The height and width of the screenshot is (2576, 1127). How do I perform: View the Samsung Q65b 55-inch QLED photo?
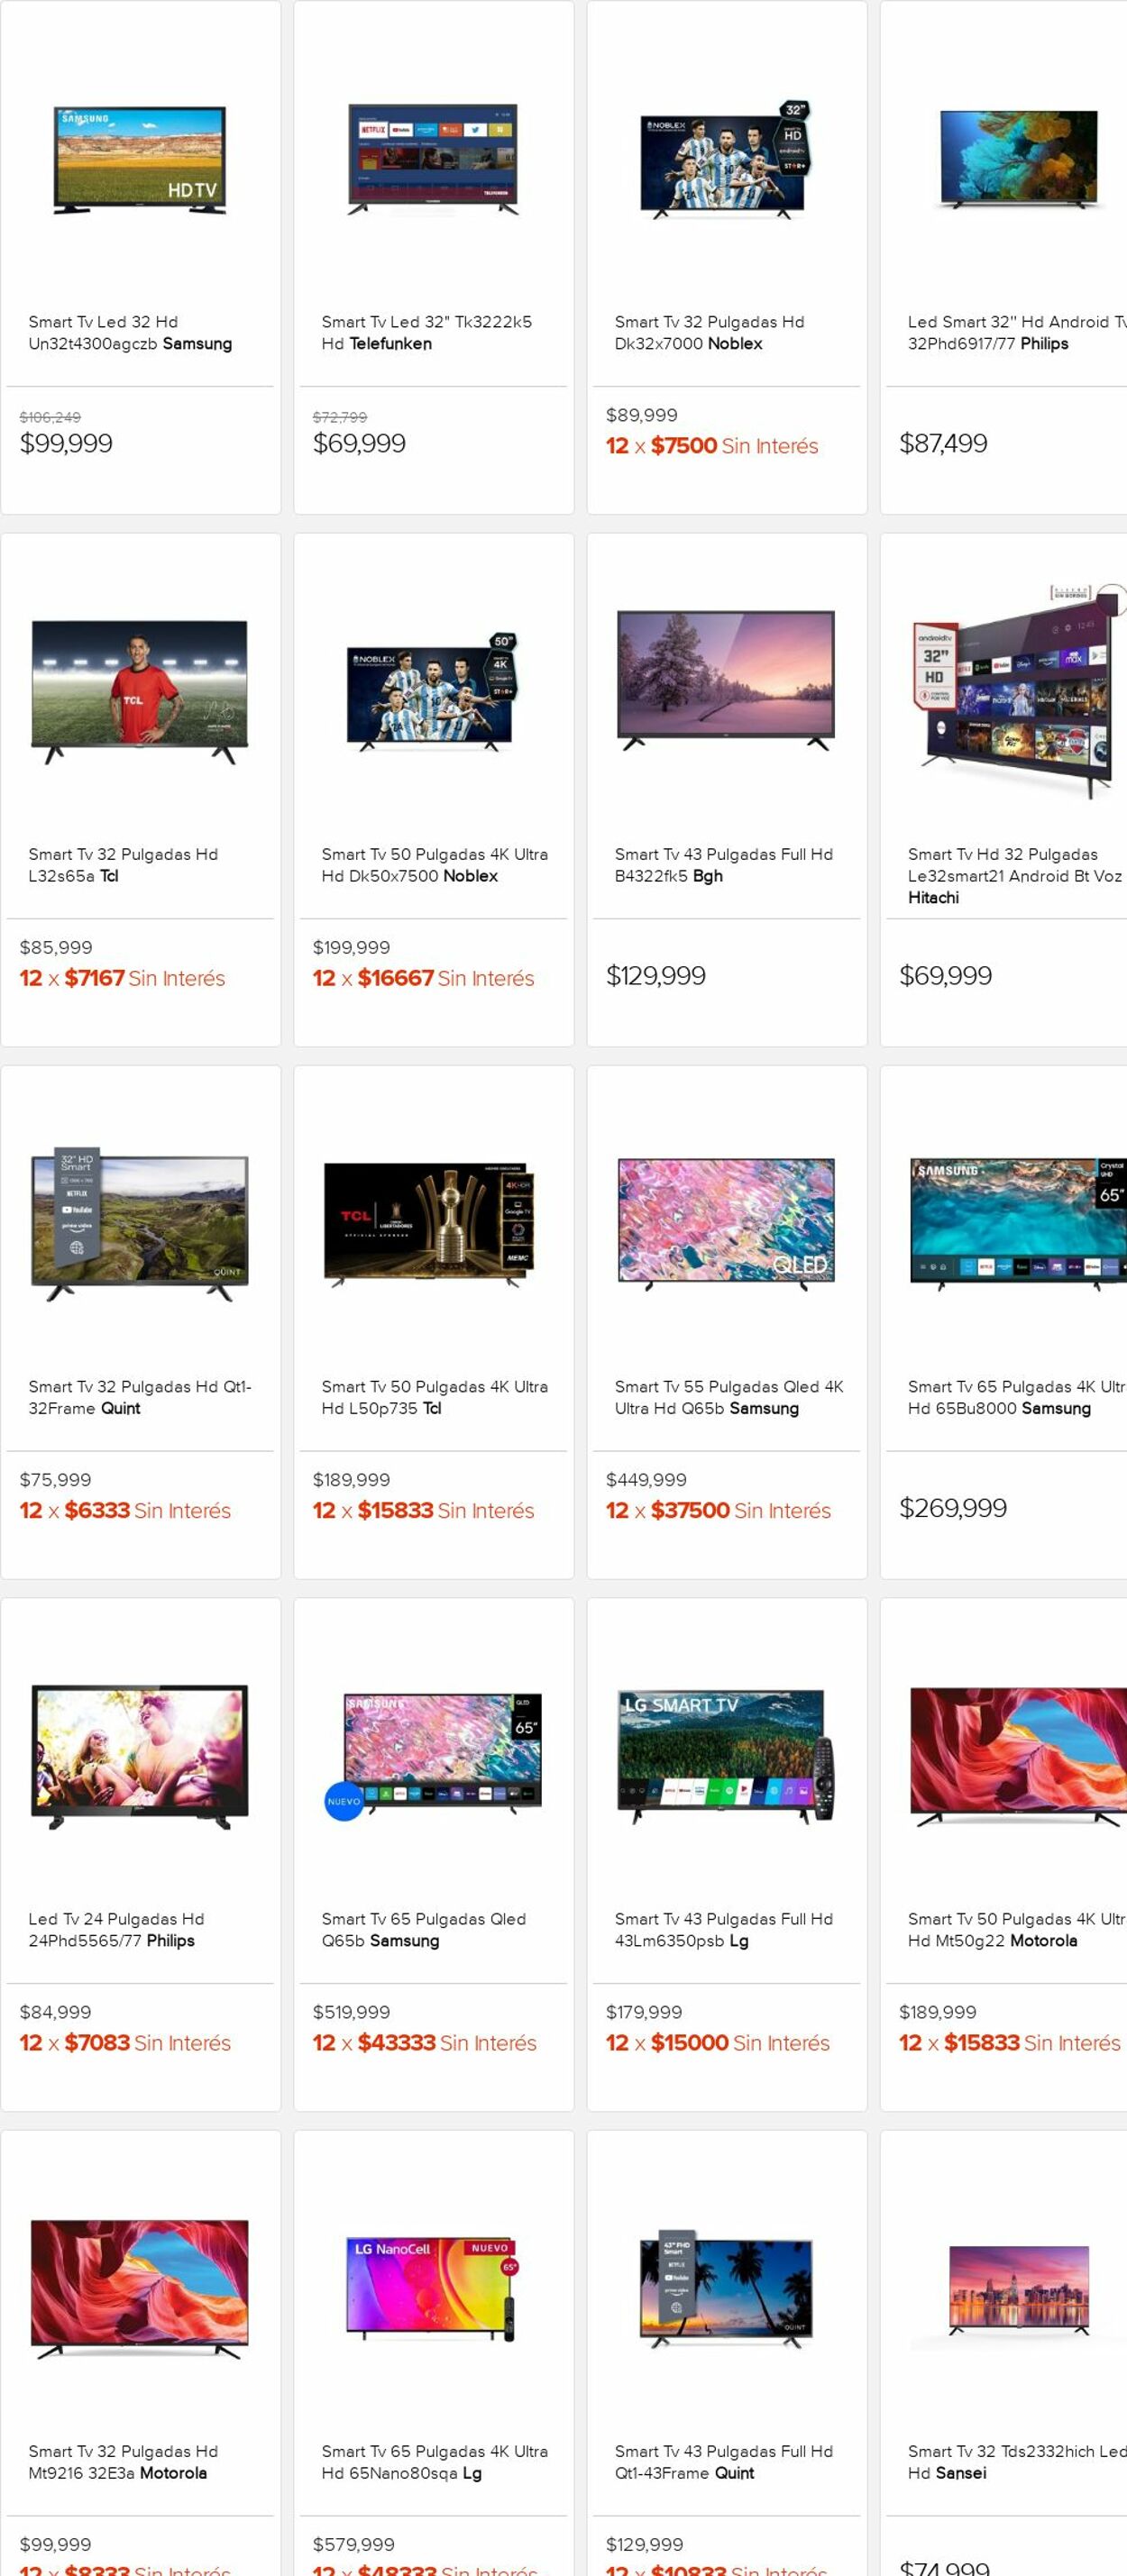pos(726,1223)
